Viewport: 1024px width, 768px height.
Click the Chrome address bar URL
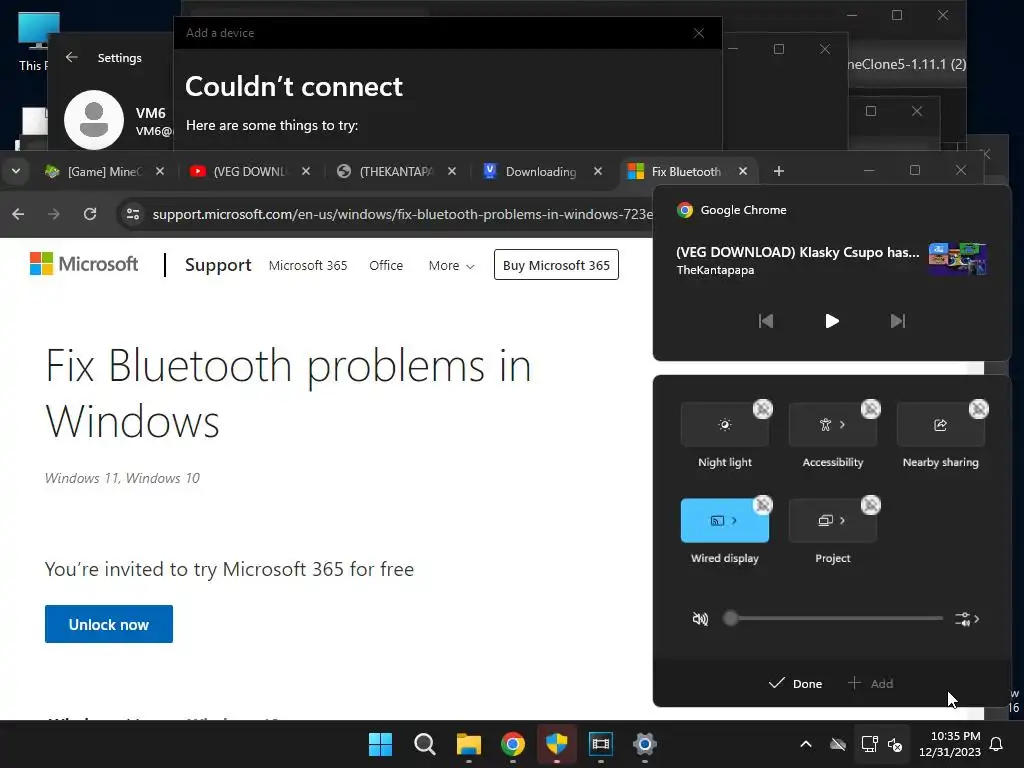402,214
